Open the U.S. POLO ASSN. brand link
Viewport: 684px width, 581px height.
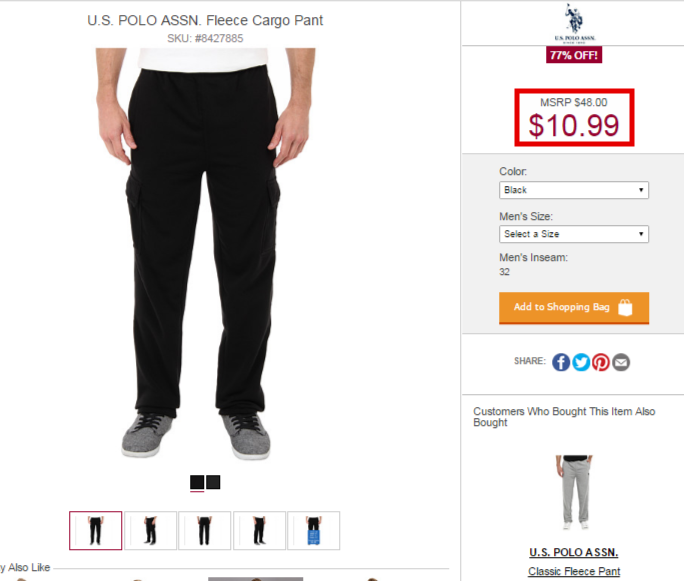pyautogui.click(x=574, y=552)
